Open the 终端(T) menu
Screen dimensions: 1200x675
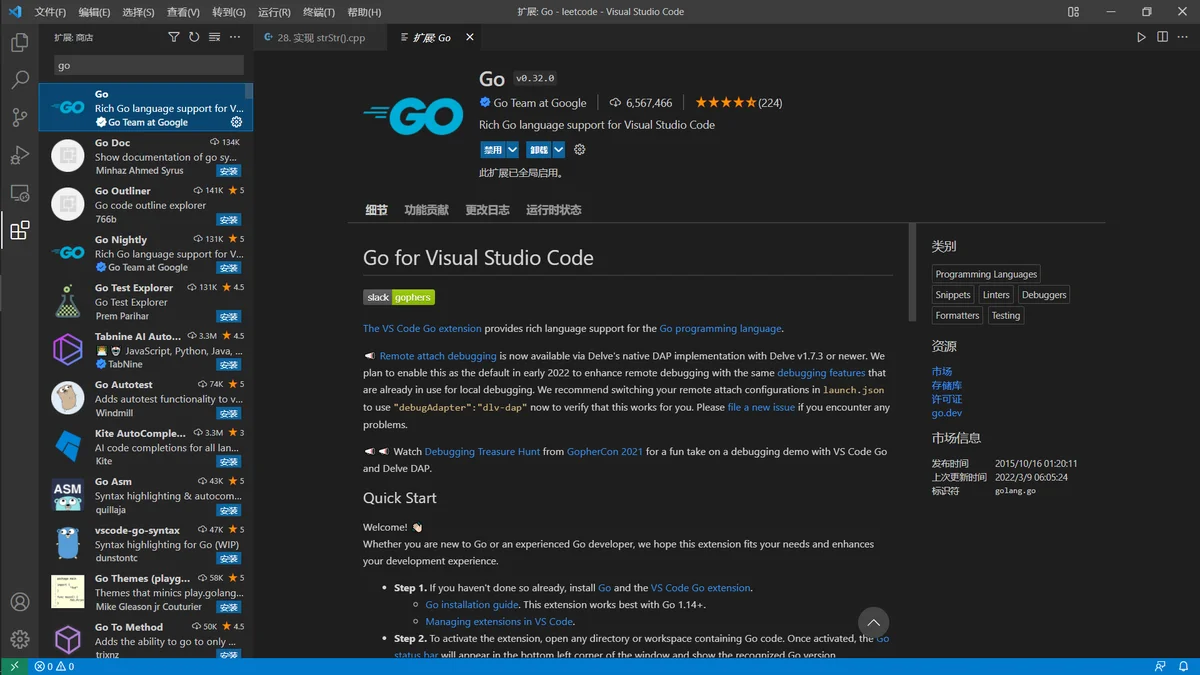coord(319,12)
